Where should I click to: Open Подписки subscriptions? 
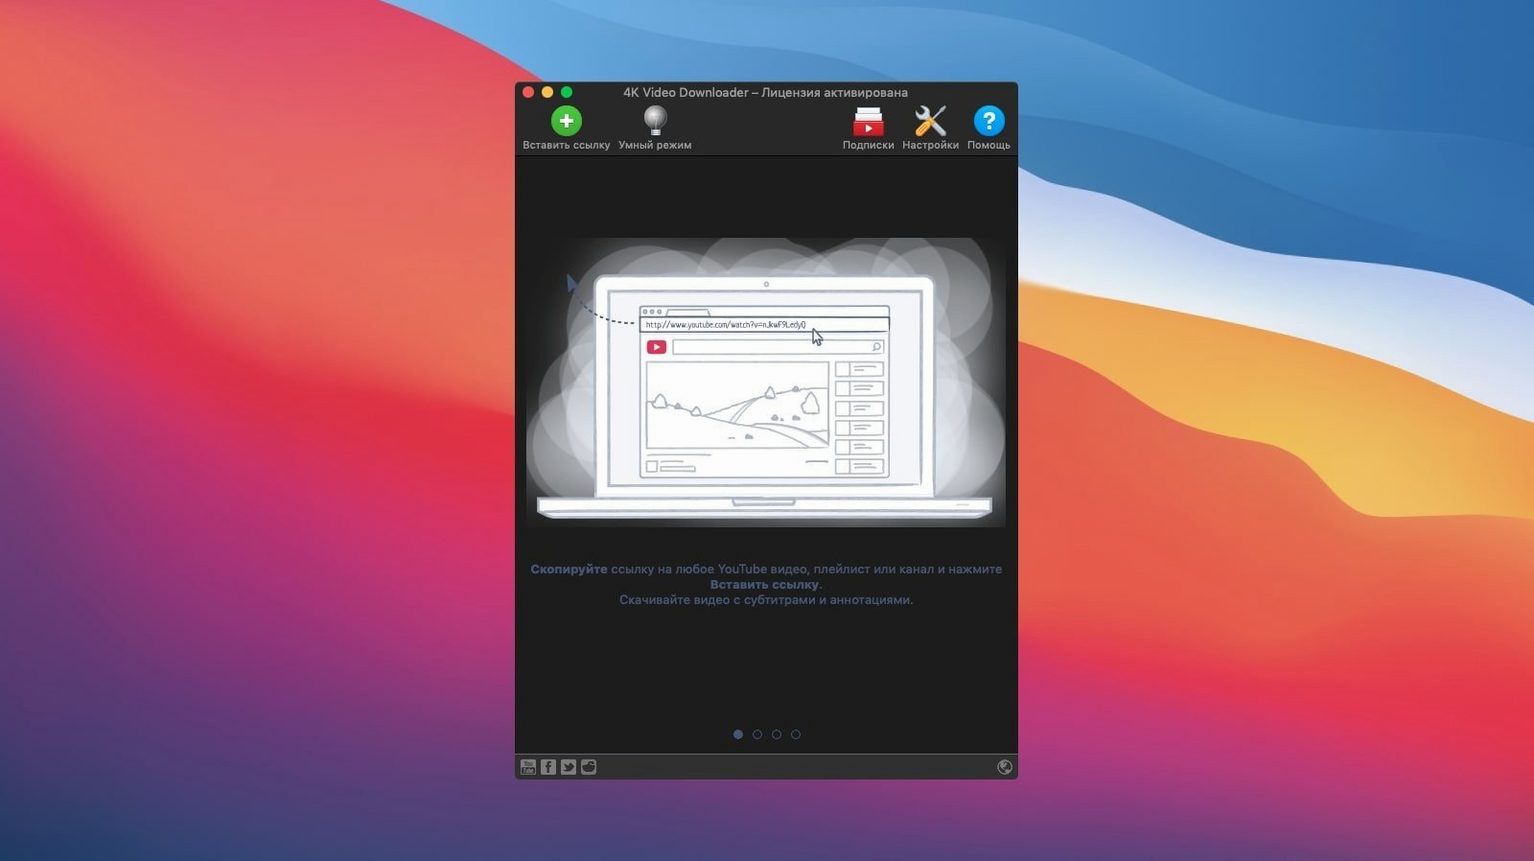(x=868, y=121)
